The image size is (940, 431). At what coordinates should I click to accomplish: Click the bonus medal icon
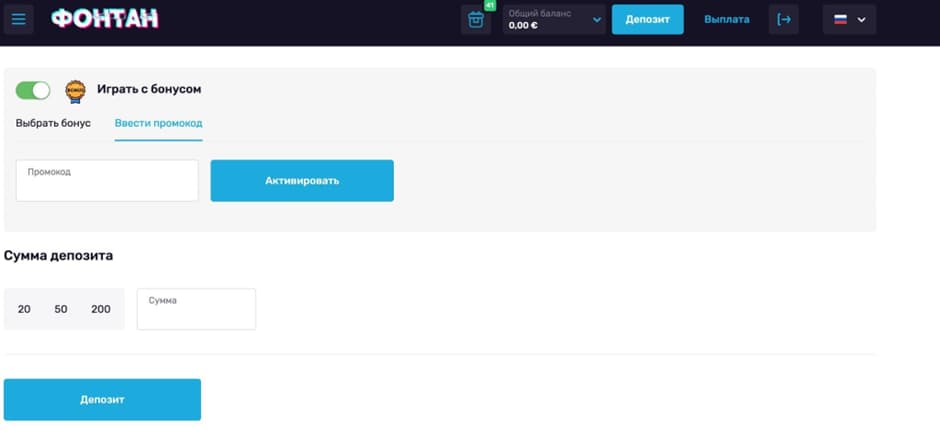pos(76,91)
